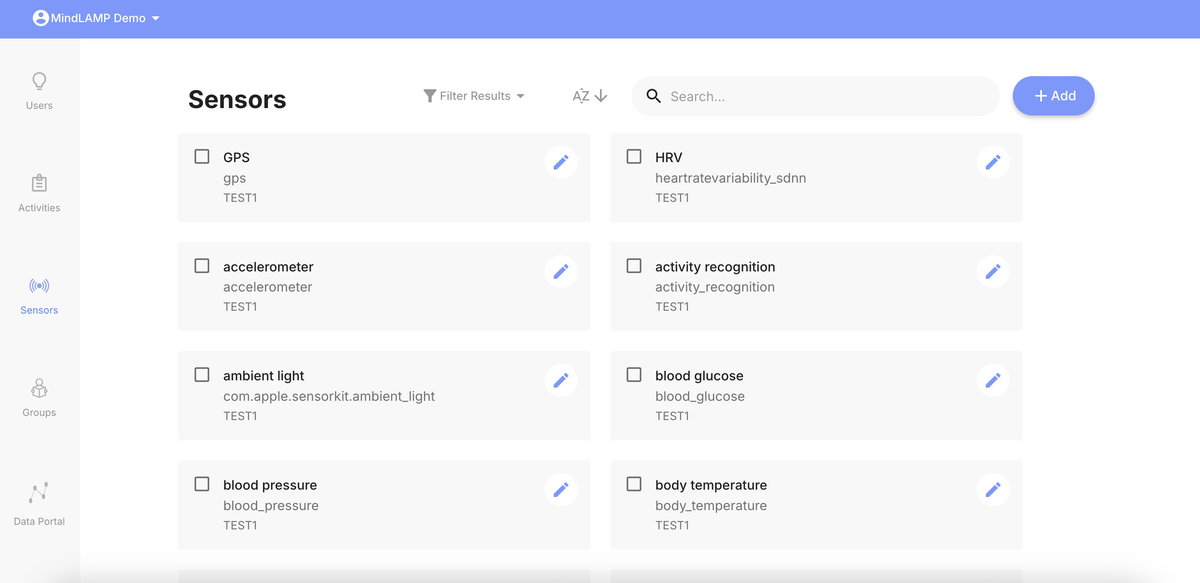Enable the accelerometer checkbox
The width and height of the screenshot is (1200, 583).
click(x=202, y=266)
